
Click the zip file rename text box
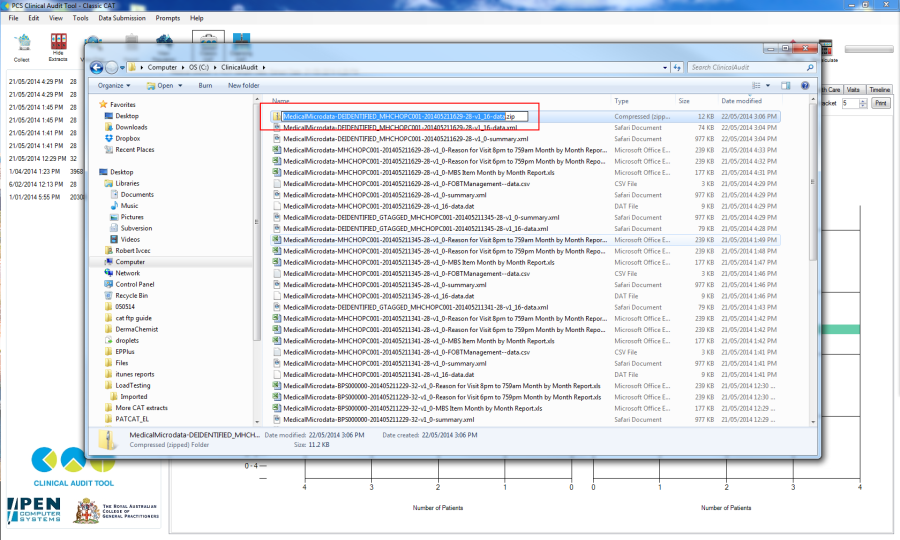(x=405, y=116)
